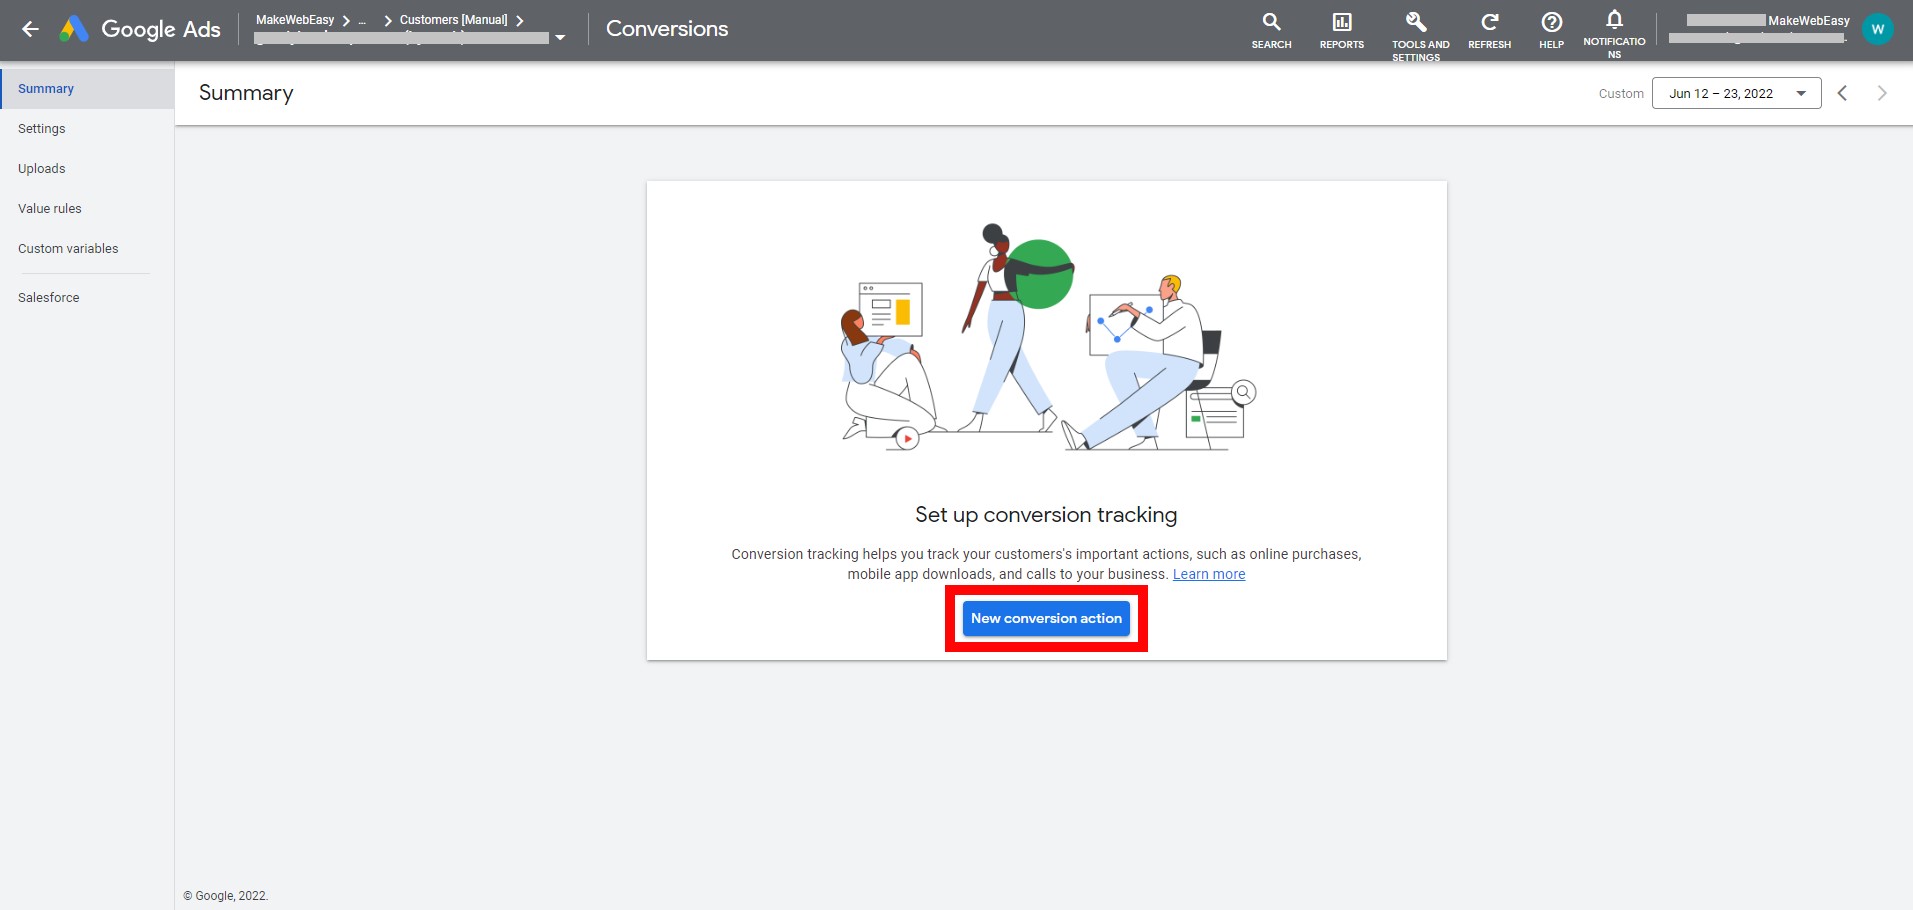Open the Learn more link

click(x=1208, y=574)
